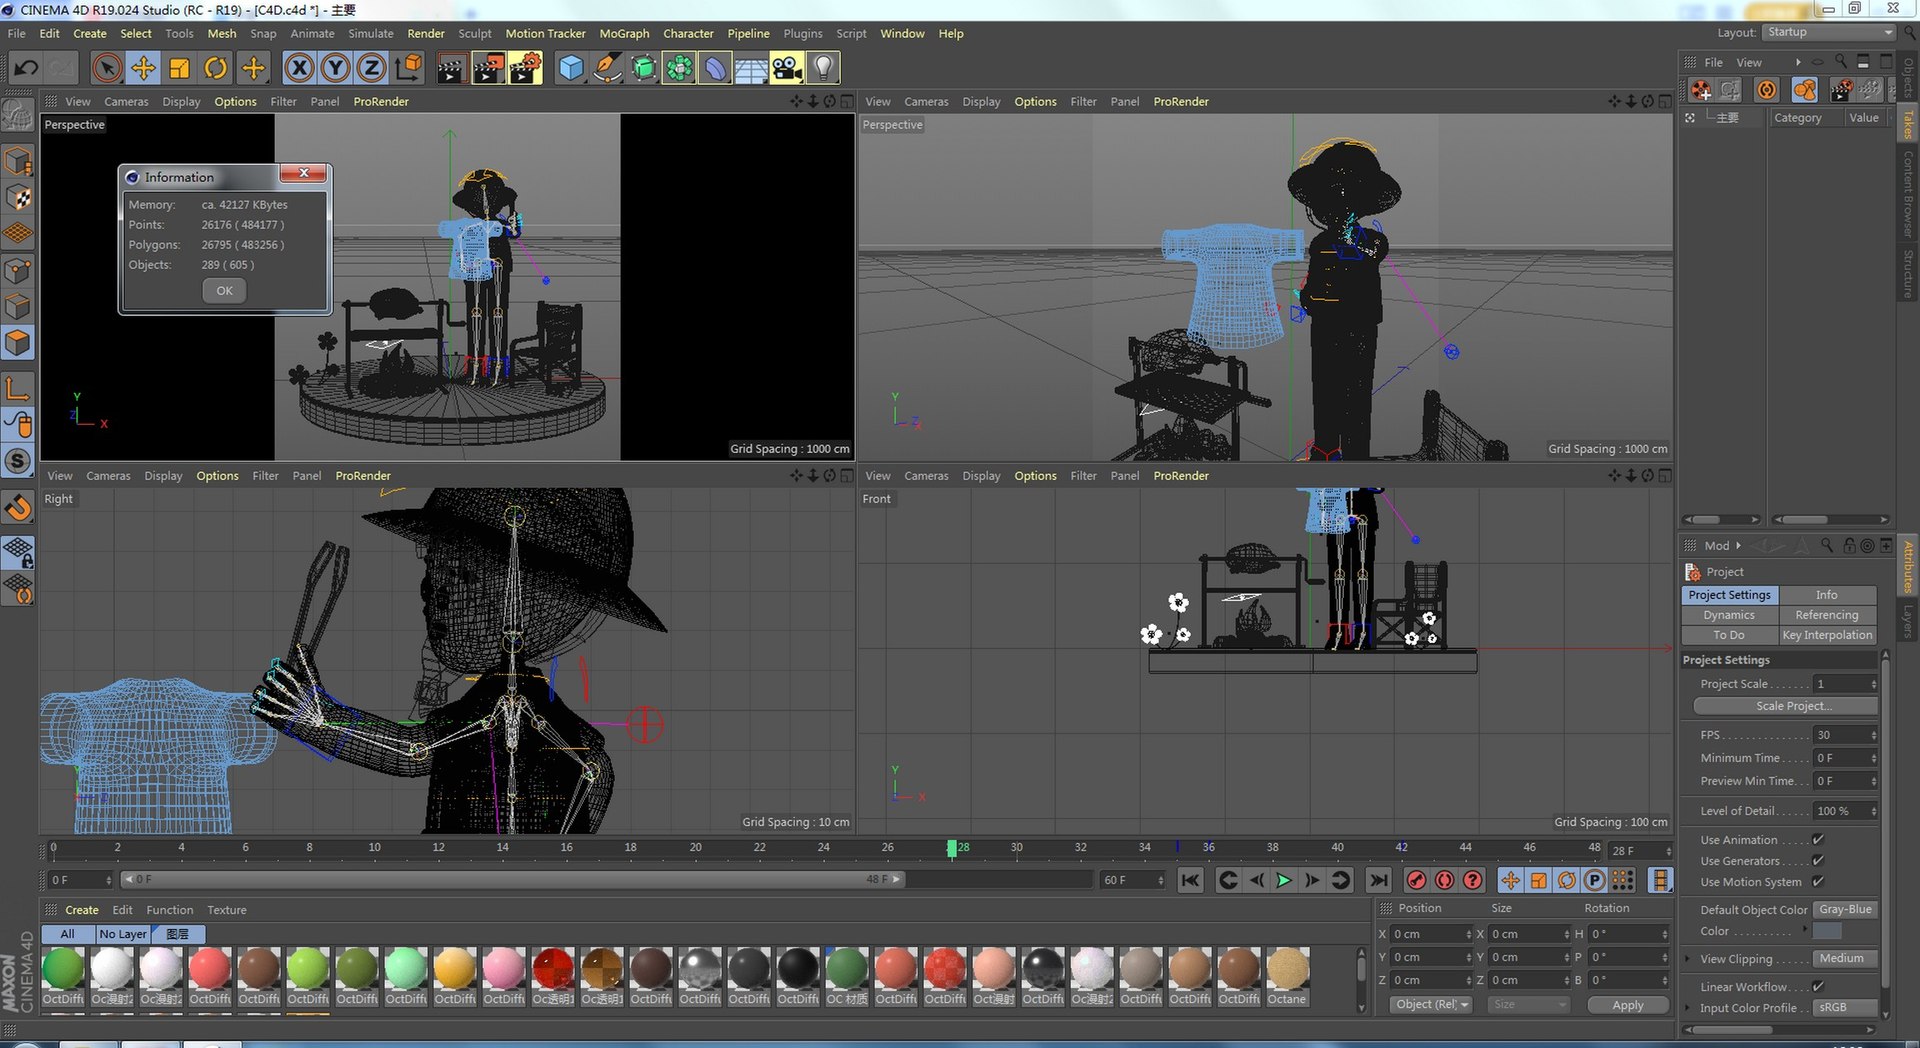Expand the Color disclosure triangle
This screenshot has height=1048, width=1920.
pos(1805,930)
